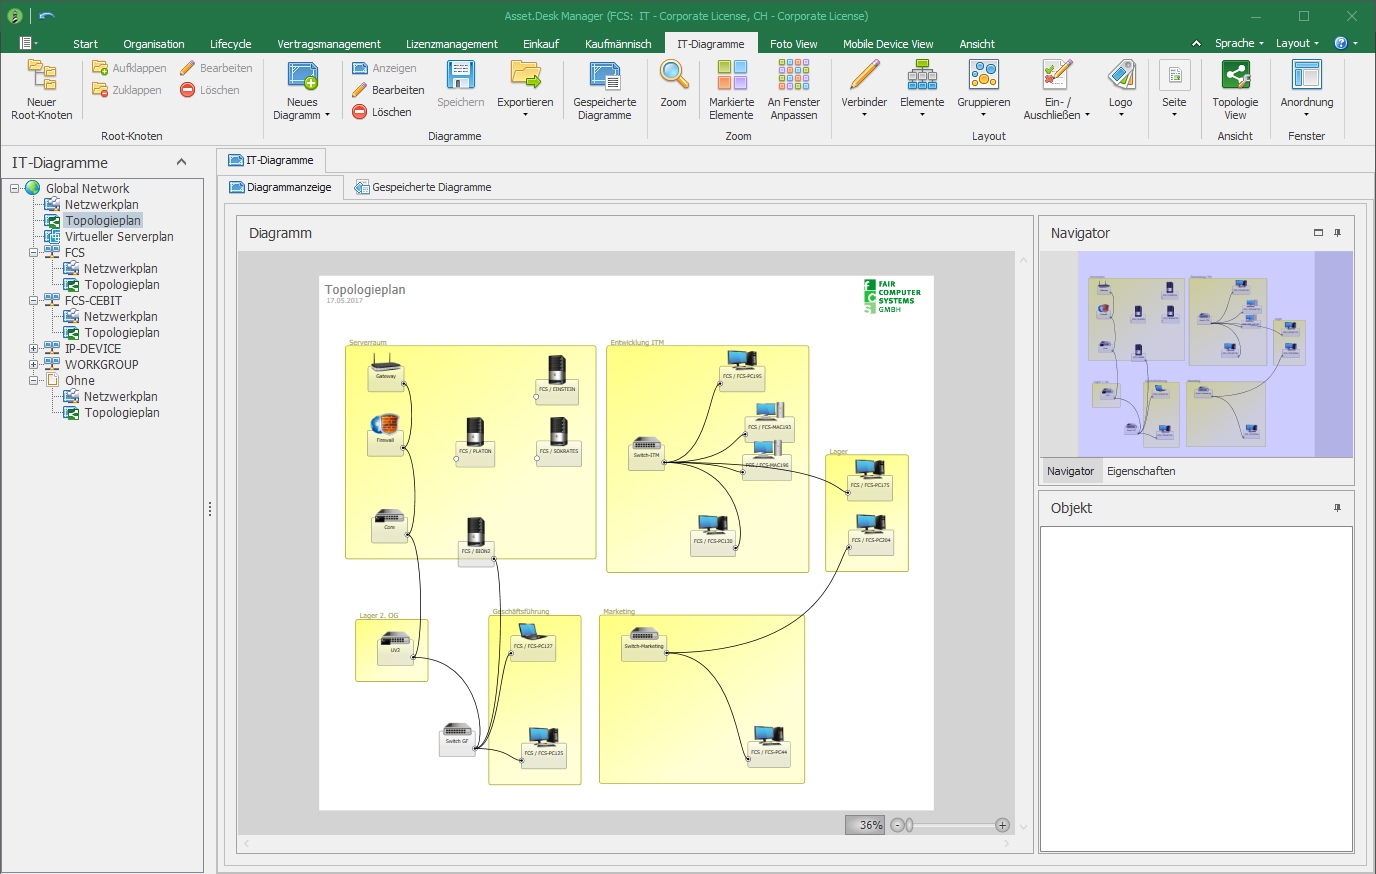Image resolution: width=1376 pixels, height=874 pixels.
Task: Select the FCS / EINSTEIN server node
Action: [557, 379]
